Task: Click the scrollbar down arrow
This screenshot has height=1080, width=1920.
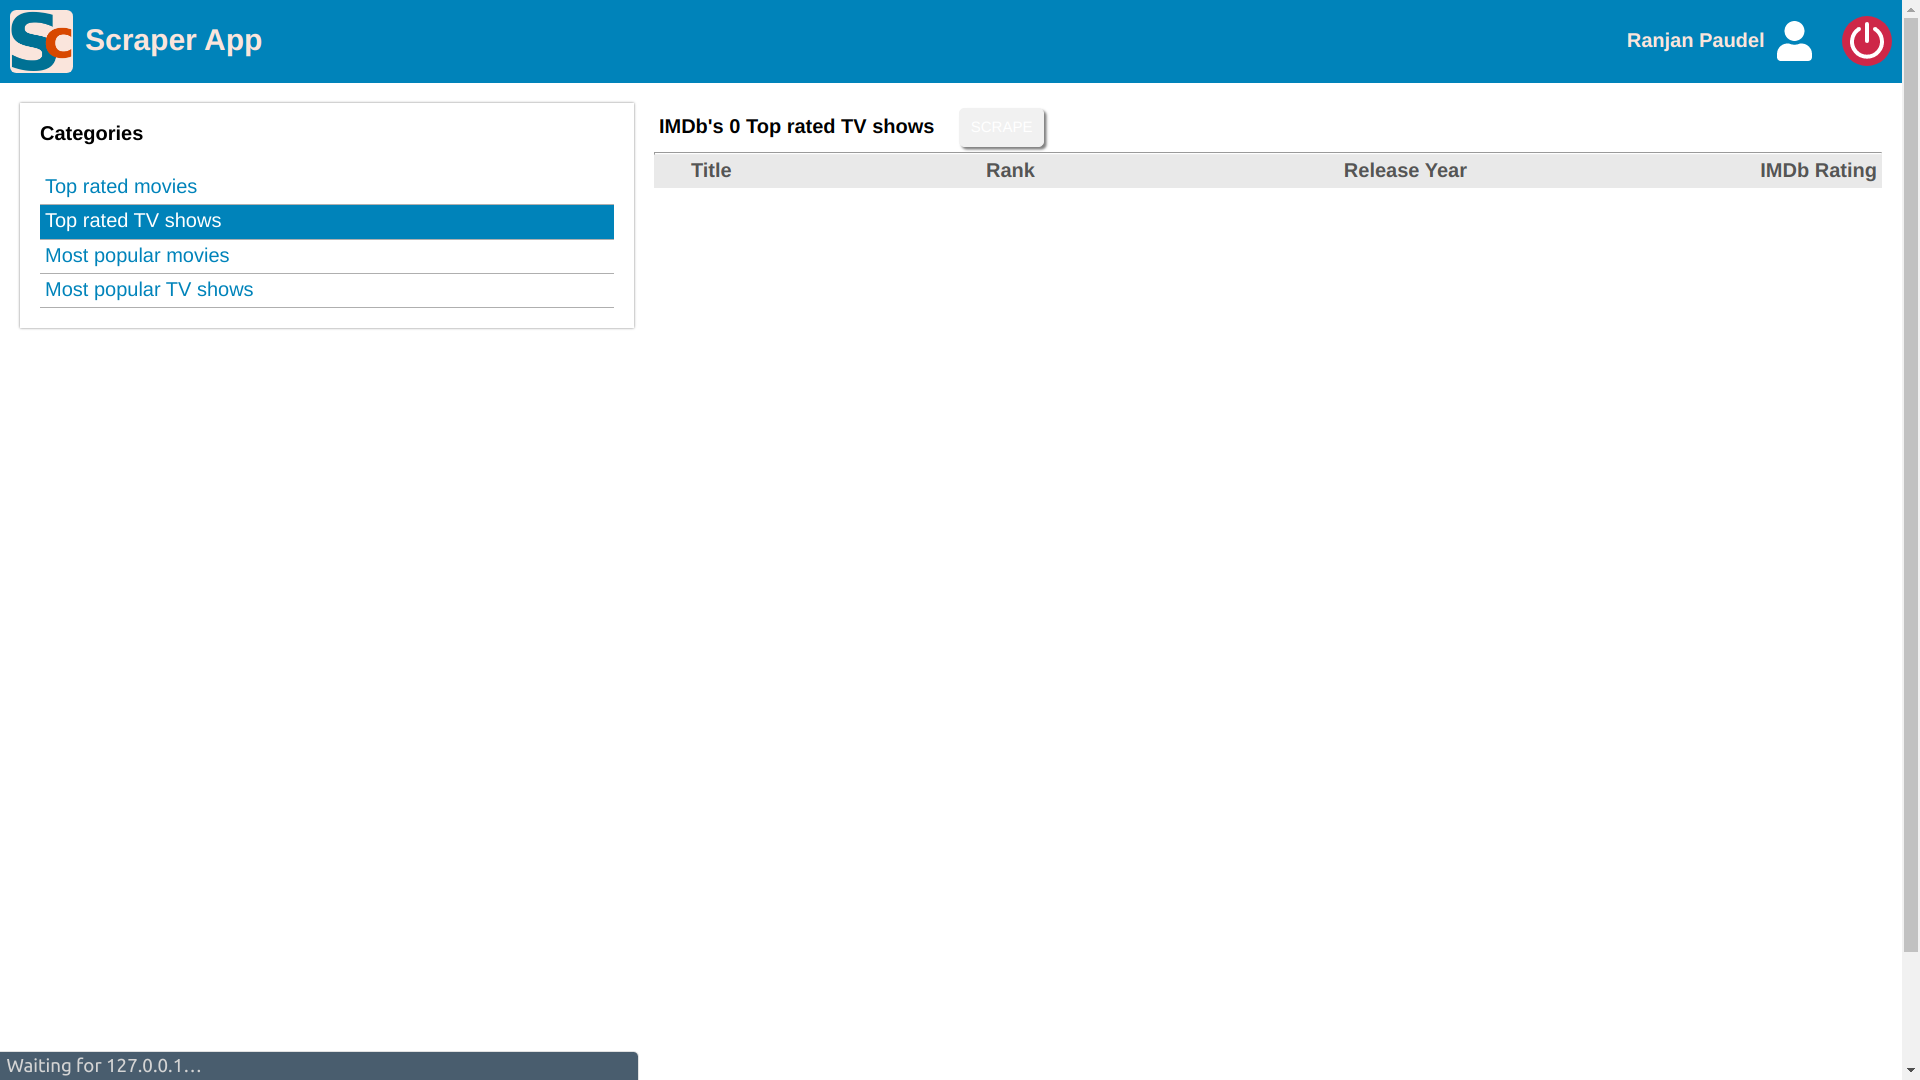Action: coord(1911,1071)
